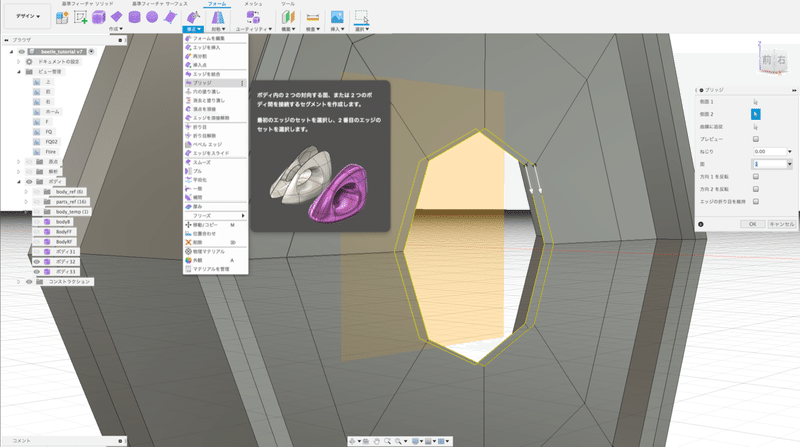Select the purple Cylinder form tool
This screenshot has height=447, width=800.
coord(134,17)
